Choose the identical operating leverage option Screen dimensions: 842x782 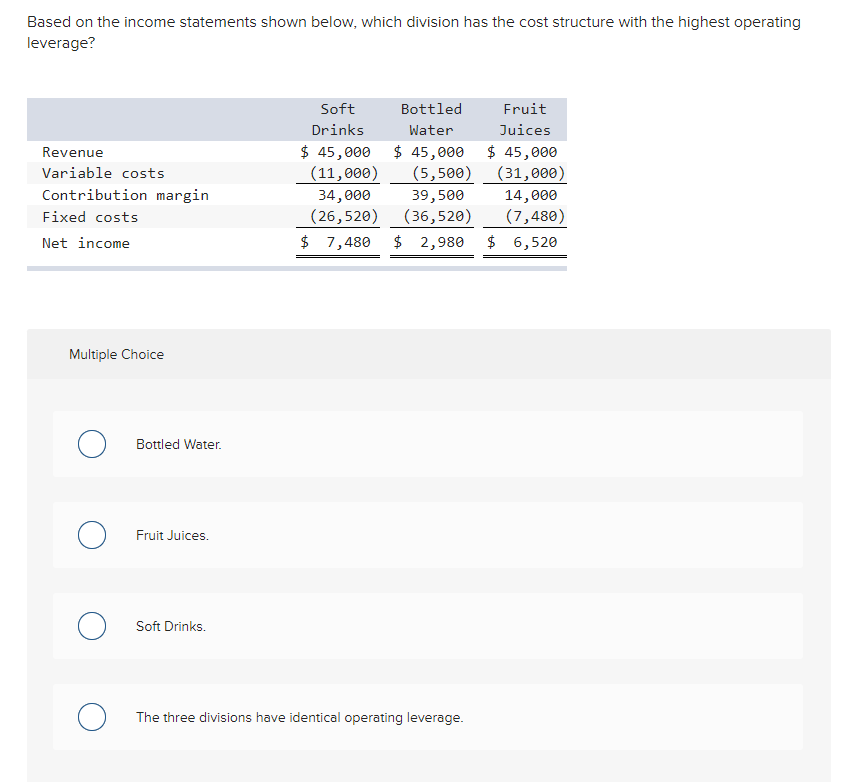click(x=91, y=717)
